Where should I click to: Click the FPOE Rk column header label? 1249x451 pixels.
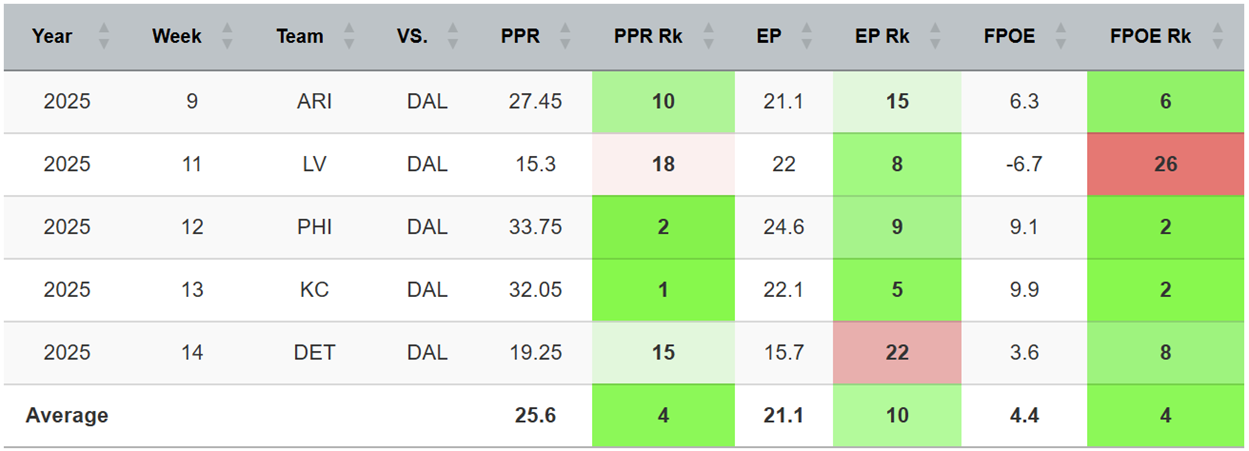pos(1151,37)
